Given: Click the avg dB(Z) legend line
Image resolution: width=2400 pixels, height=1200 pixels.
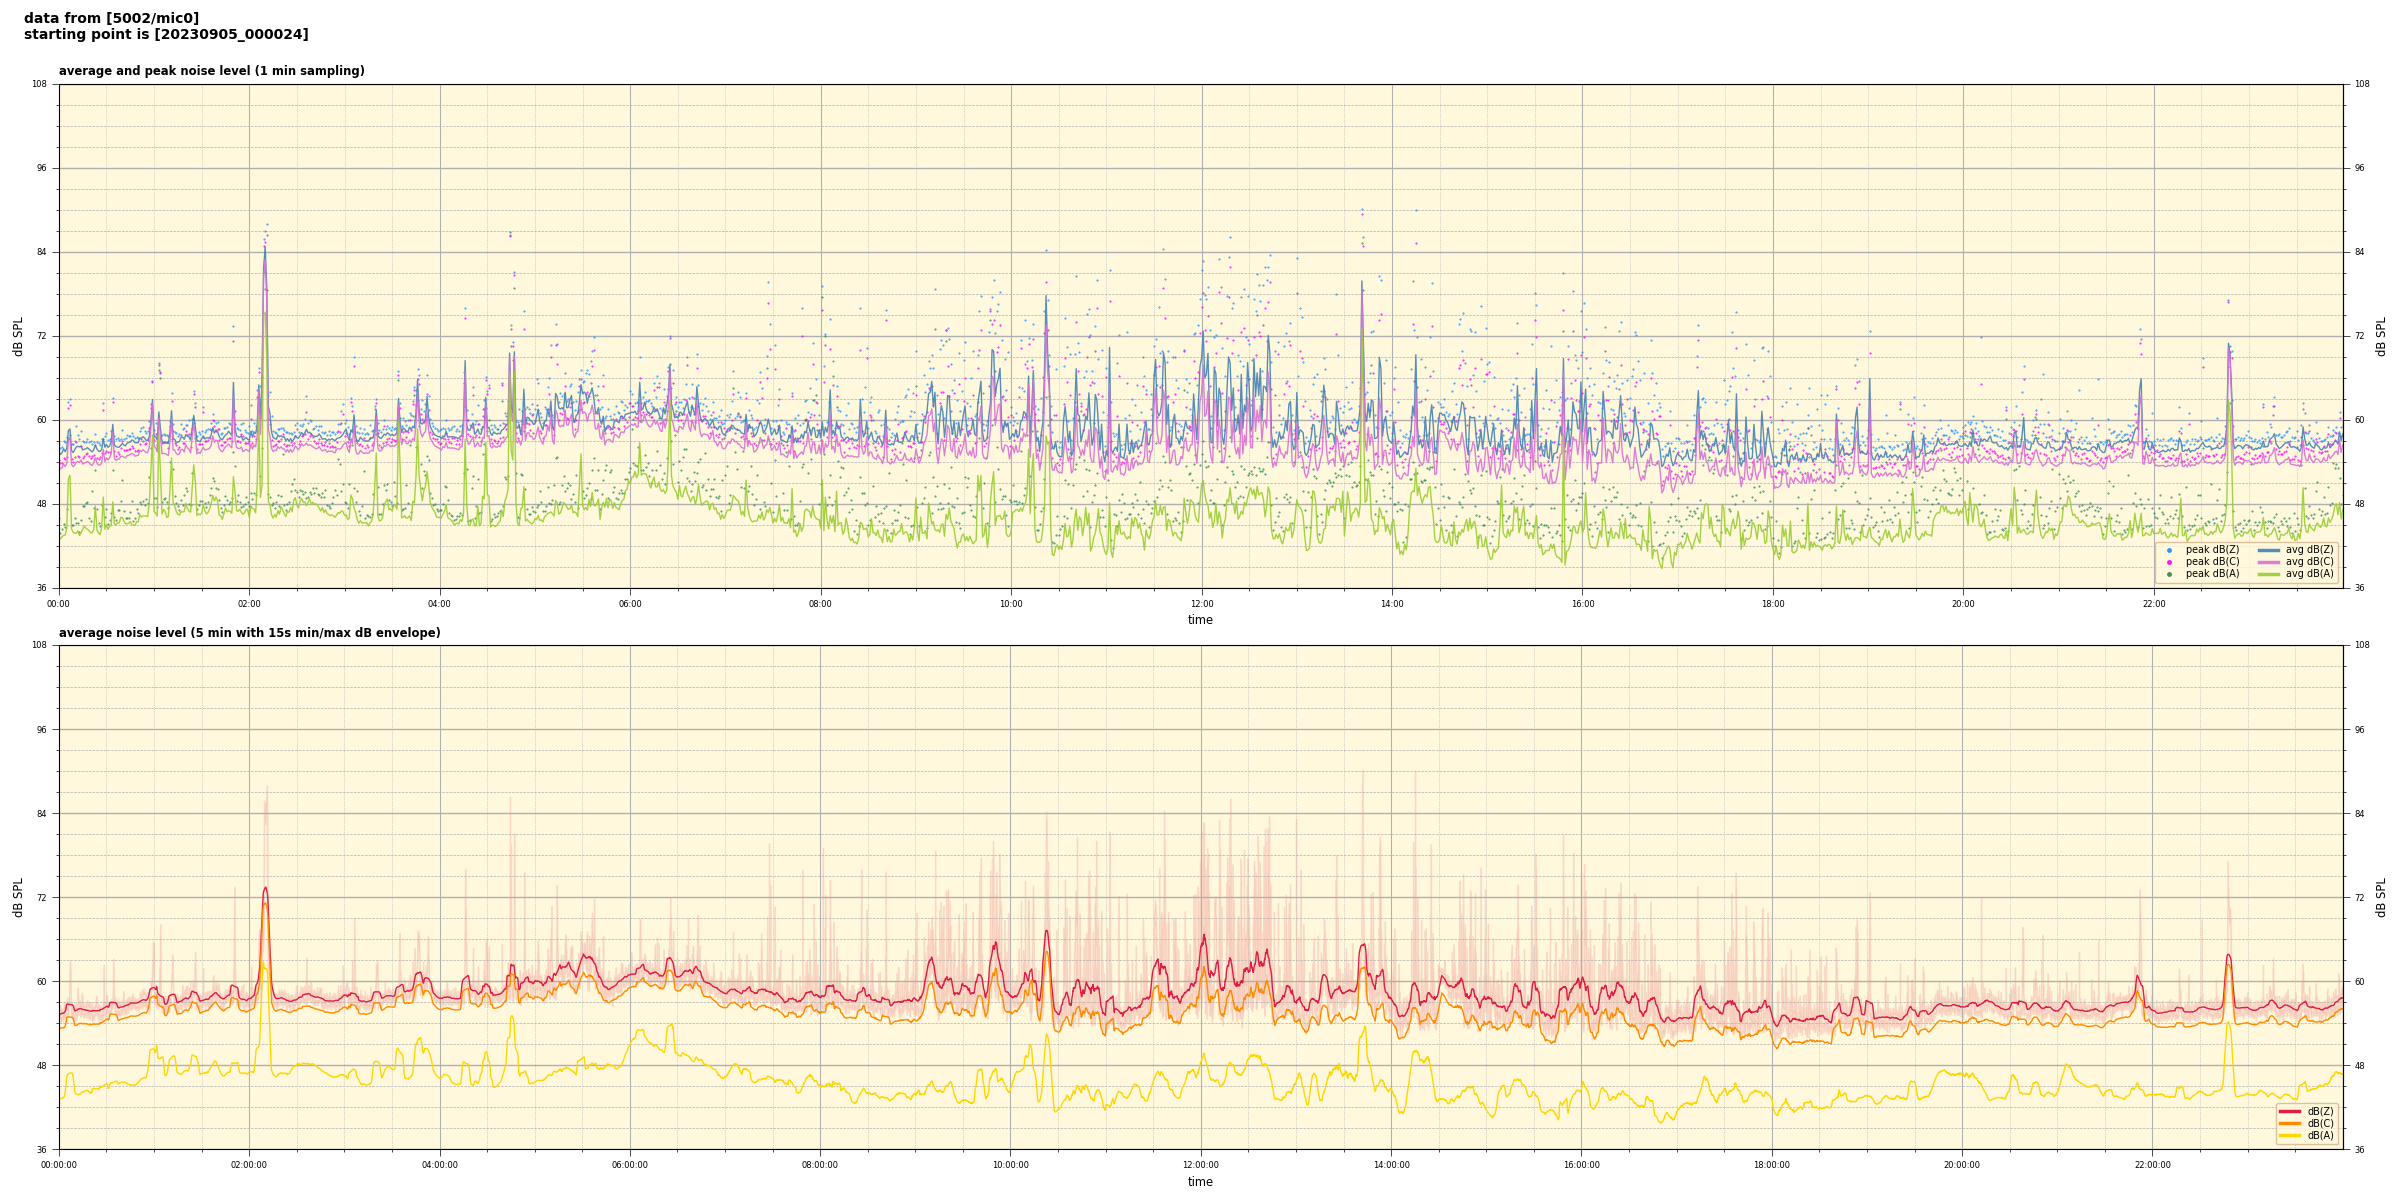Looking at the screenshot, I should [2268, 550].
